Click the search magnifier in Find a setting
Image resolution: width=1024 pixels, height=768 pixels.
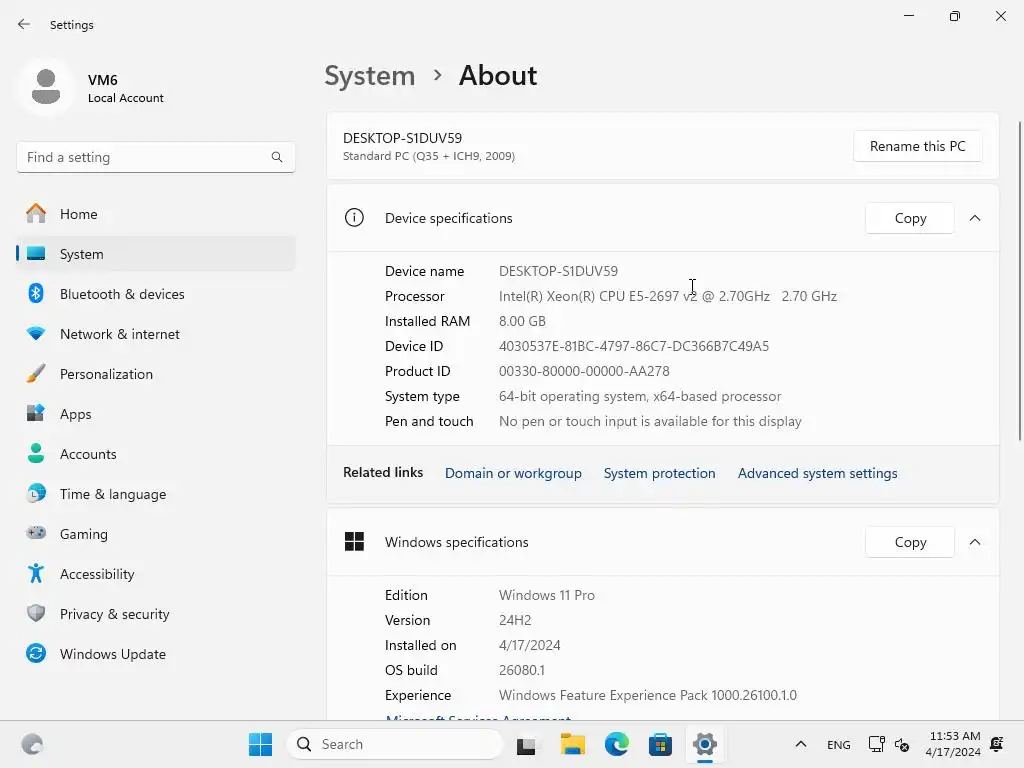pos(277,157)
